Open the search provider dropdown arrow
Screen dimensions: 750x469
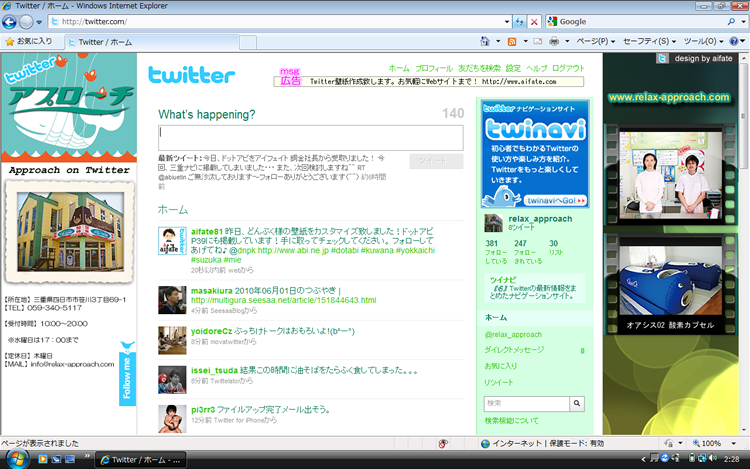pyautogui.click(x=743, y=22)
